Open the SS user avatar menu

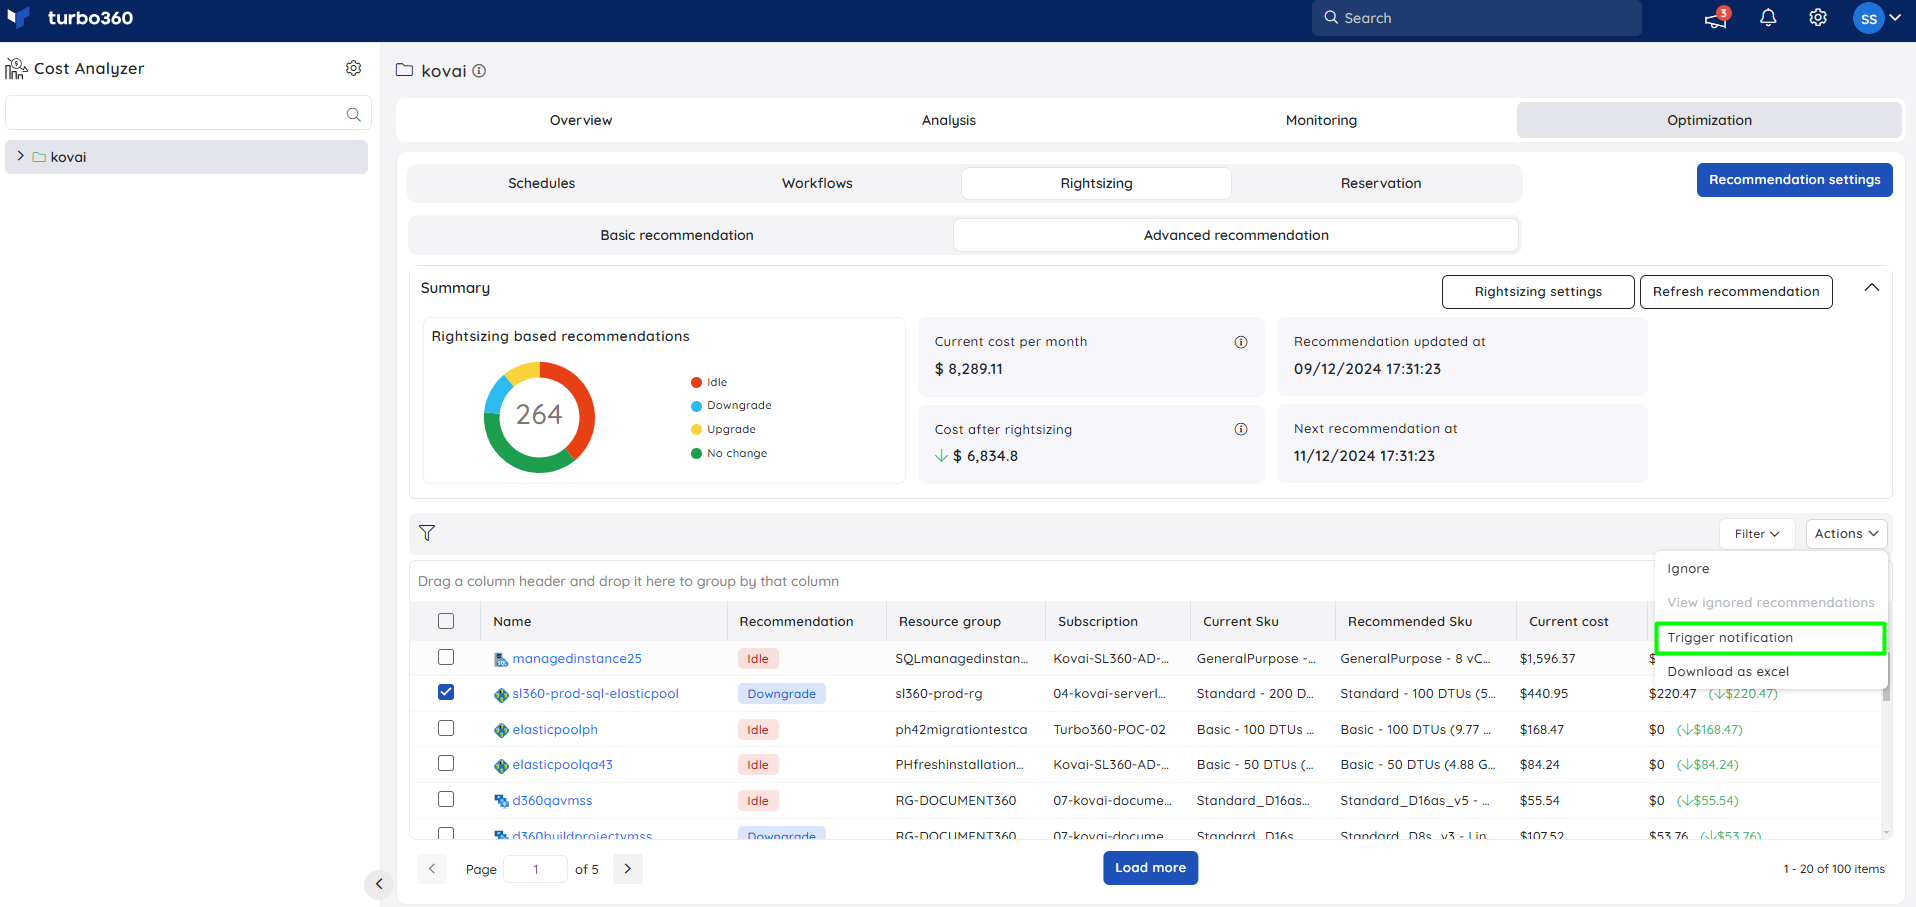1868,18
